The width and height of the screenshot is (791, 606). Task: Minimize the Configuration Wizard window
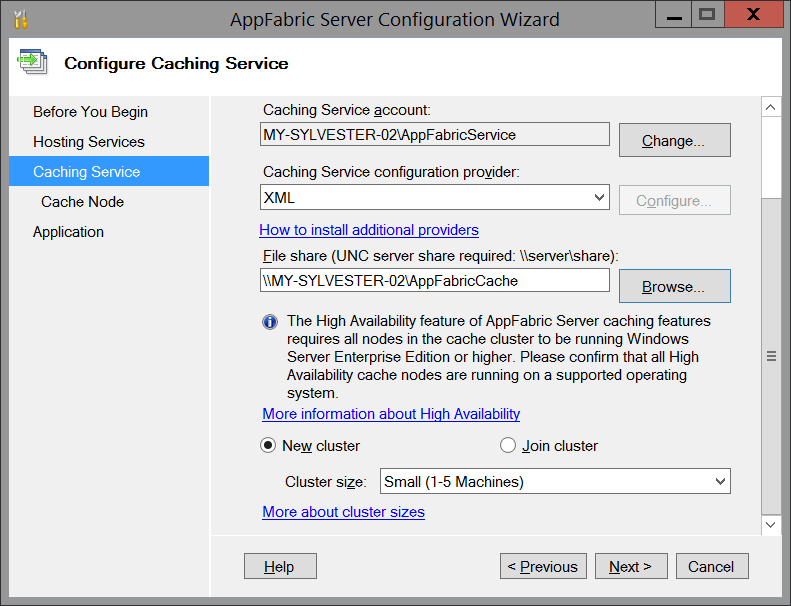tap(674, 15)
